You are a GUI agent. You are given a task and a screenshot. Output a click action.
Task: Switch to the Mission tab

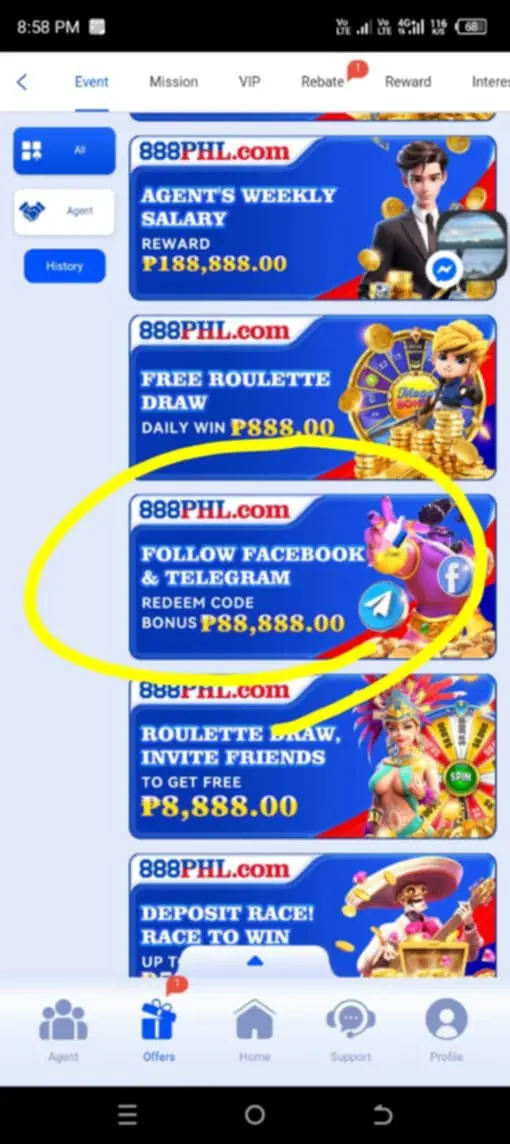(x=174, y=82)
